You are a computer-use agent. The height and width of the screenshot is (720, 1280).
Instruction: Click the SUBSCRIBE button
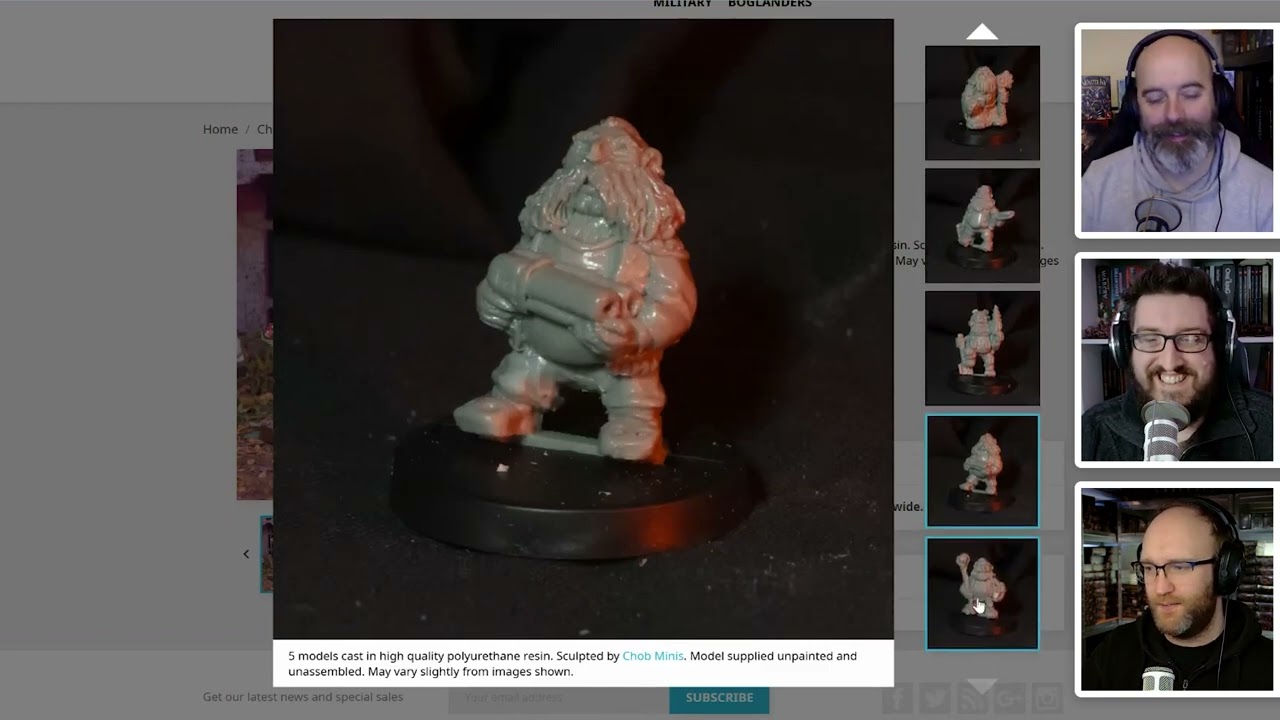tap(719, 697)
